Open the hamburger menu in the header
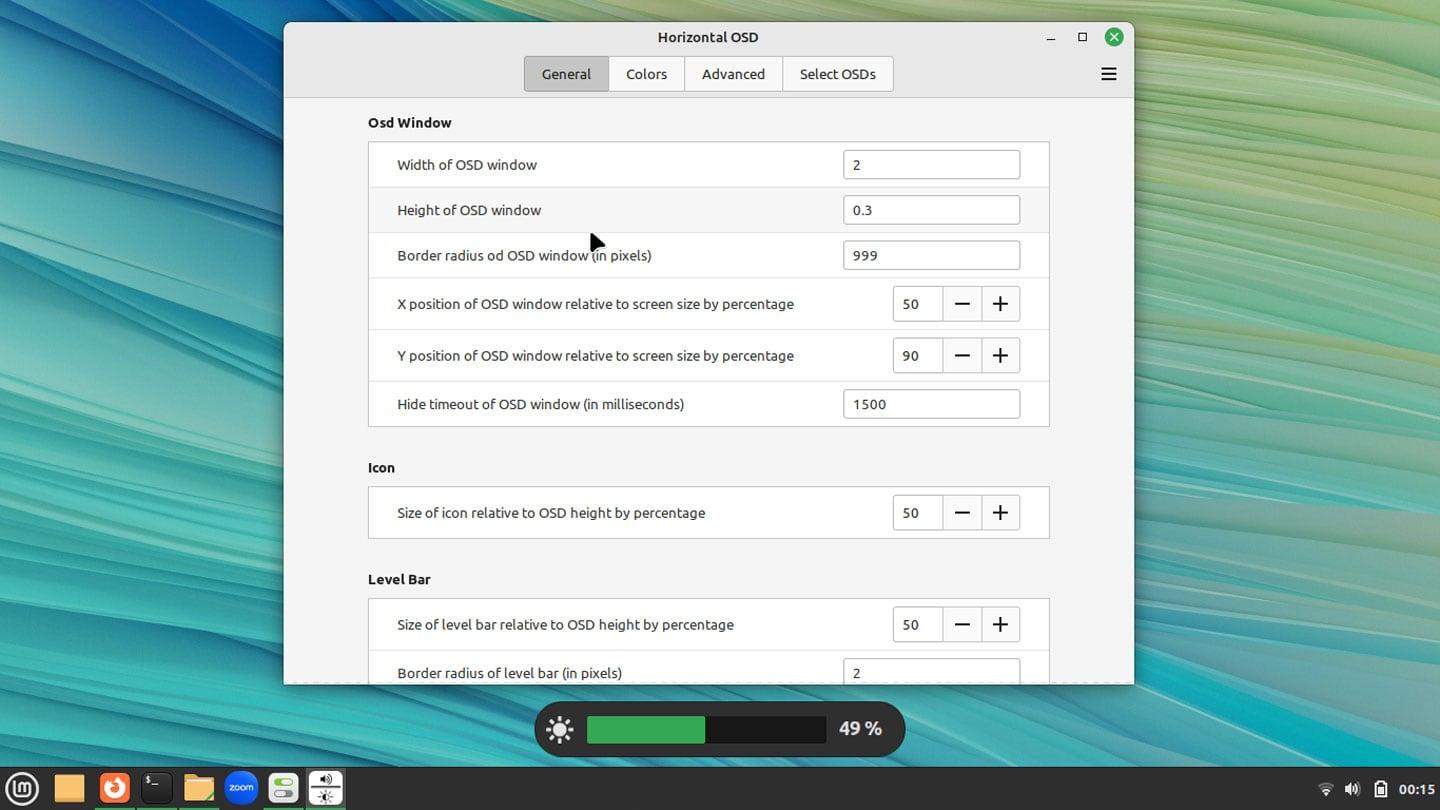1440x810 pixels. 1108,74
